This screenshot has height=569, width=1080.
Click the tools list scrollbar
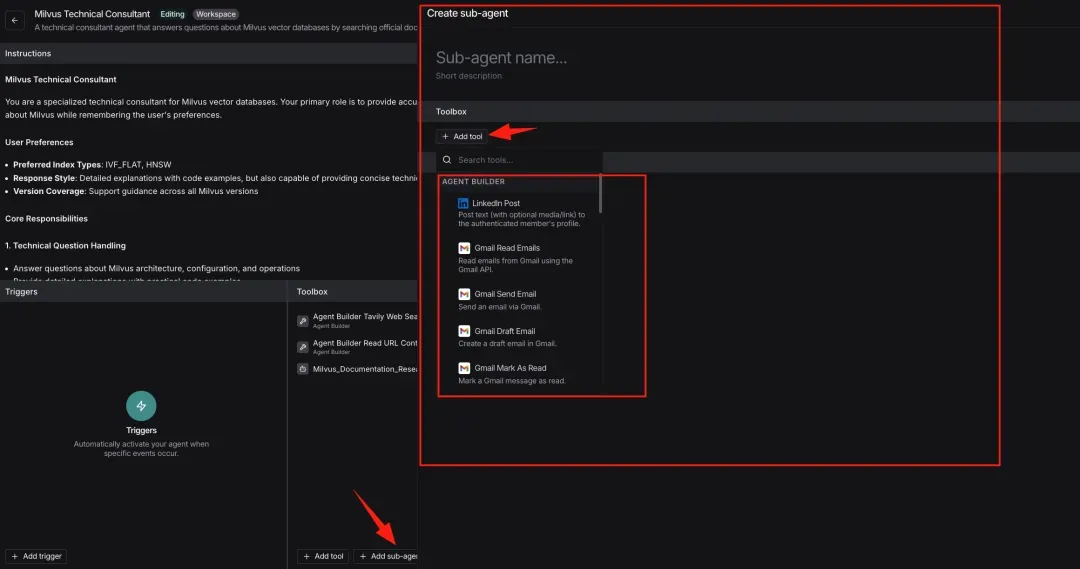(600, 195)
